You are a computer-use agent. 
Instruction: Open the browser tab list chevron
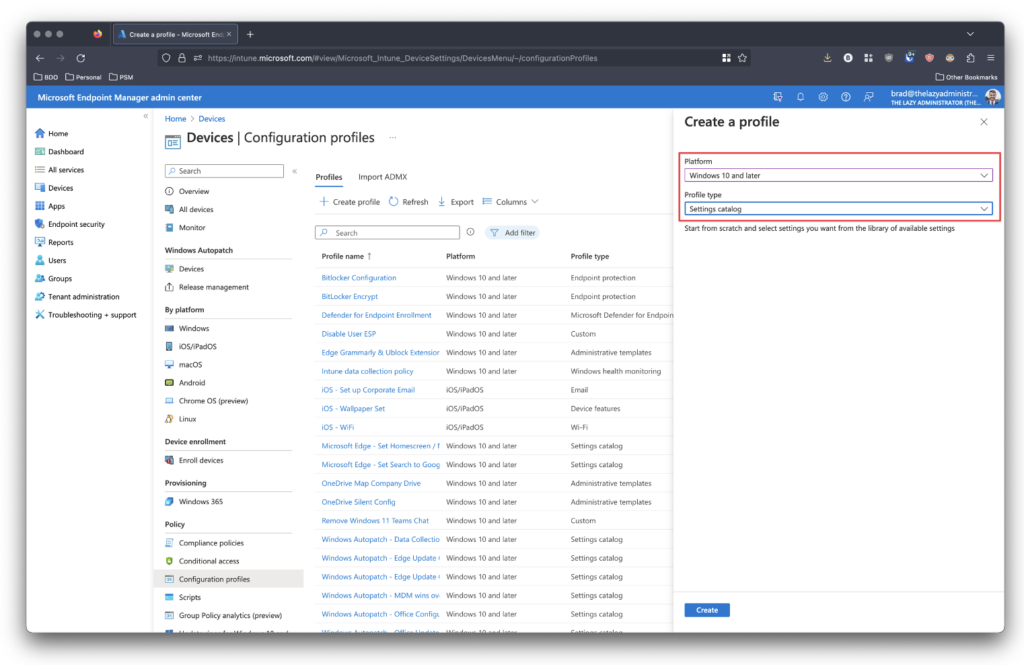click(x=970, y=34)
